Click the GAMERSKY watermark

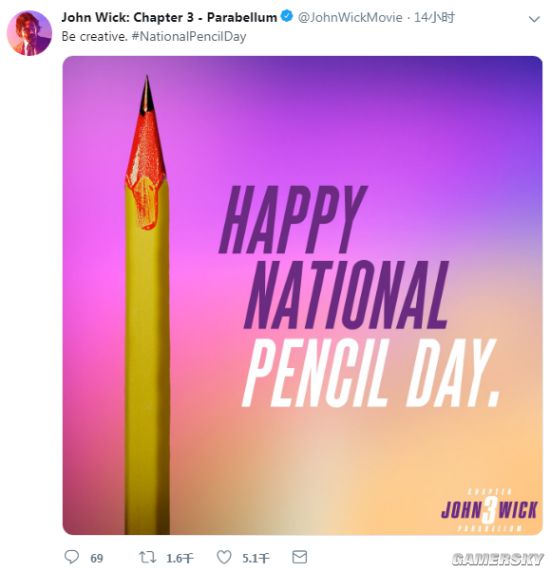point(498,559)
